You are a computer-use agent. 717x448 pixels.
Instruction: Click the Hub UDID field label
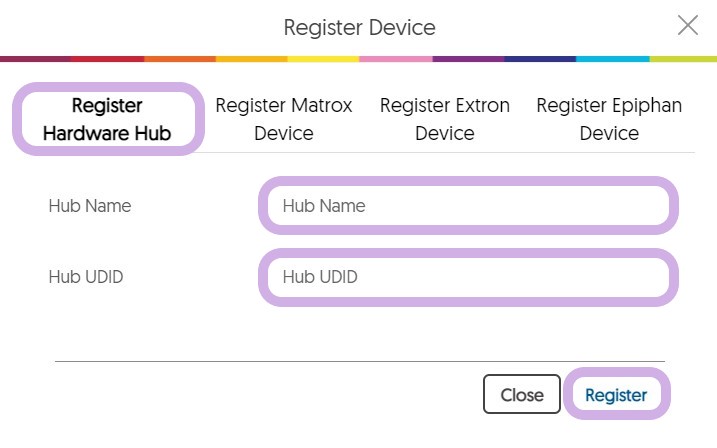coord(86,277)
